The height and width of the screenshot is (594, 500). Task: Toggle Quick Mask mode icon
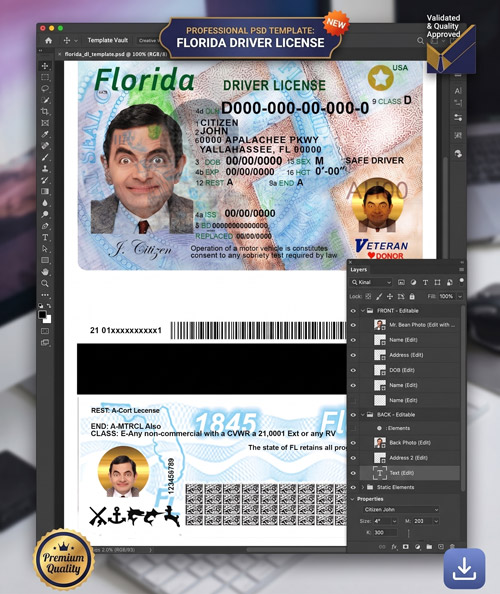pyautogui.click(x=45, y=331)
